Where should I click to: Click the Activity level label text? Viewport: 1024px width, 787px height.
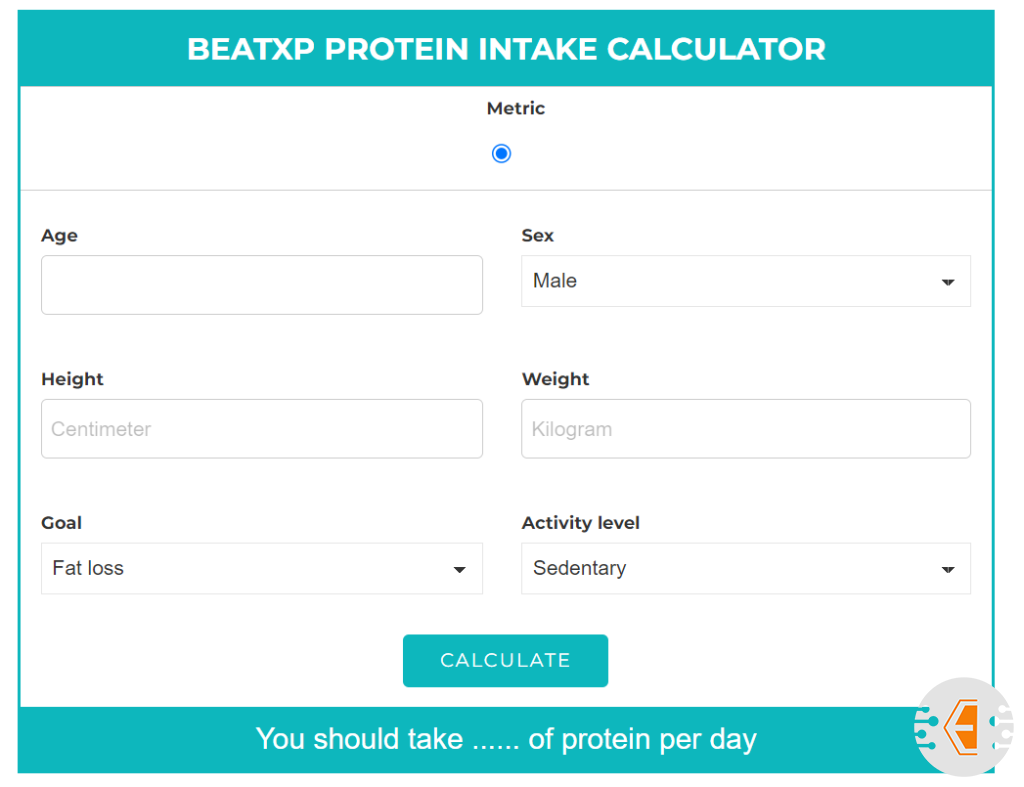pyautogui.click(x=580, y=523)
